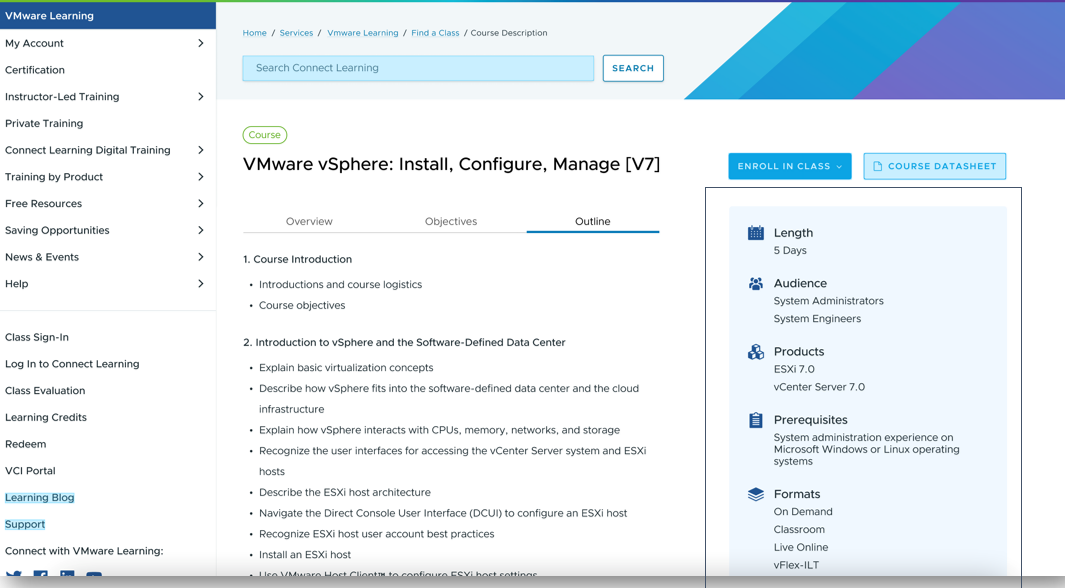Open the Learning Blog link
Image resolution: width=1065 pixels, height=588 pixels.
click(x=39, y=498)
